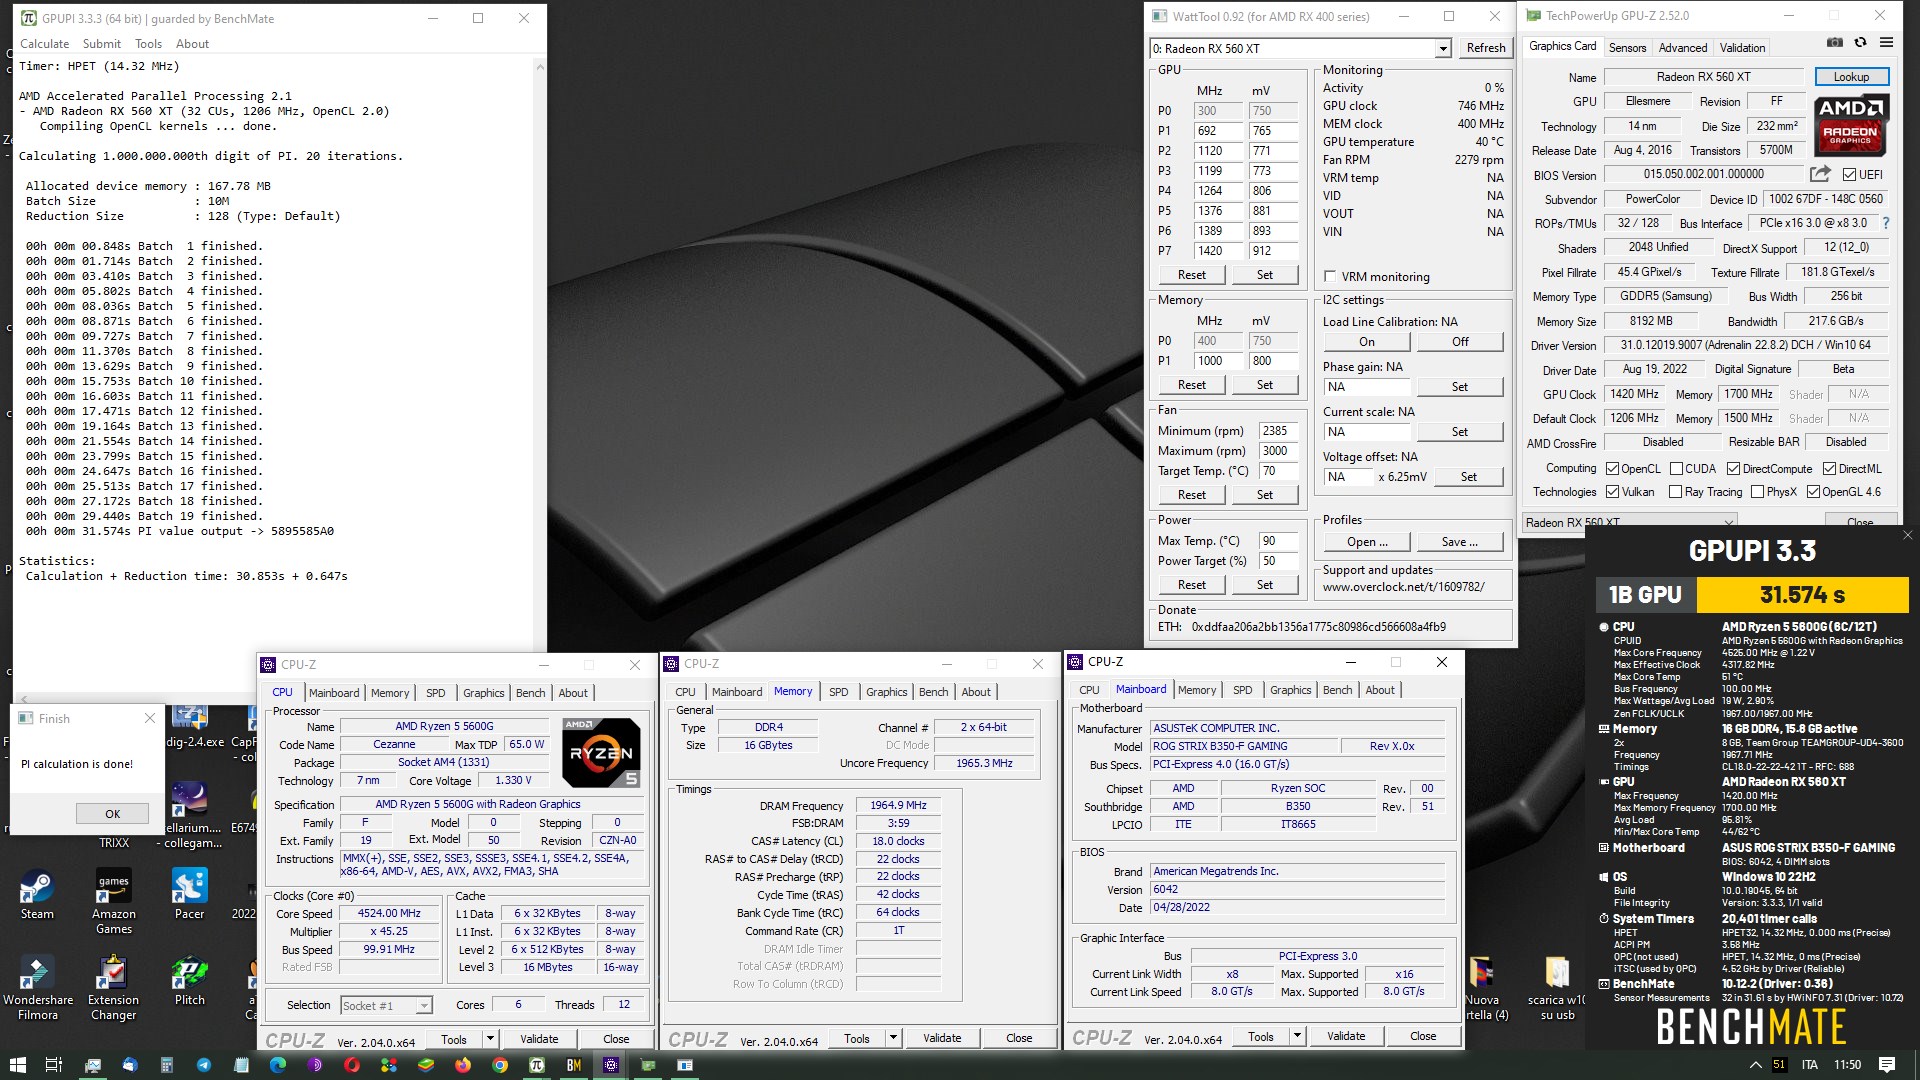Expand Tools arrow in CPU-Z Memory window
Image resolution: width=1920 pixels, height=1080 pixels.
[893, 1037]
